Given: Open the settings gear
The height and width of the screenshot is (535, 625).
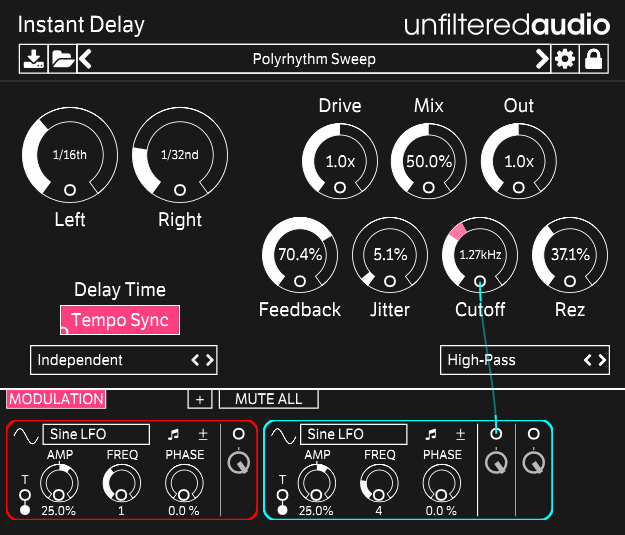Looking at the screenshot, I should [566, 59].
